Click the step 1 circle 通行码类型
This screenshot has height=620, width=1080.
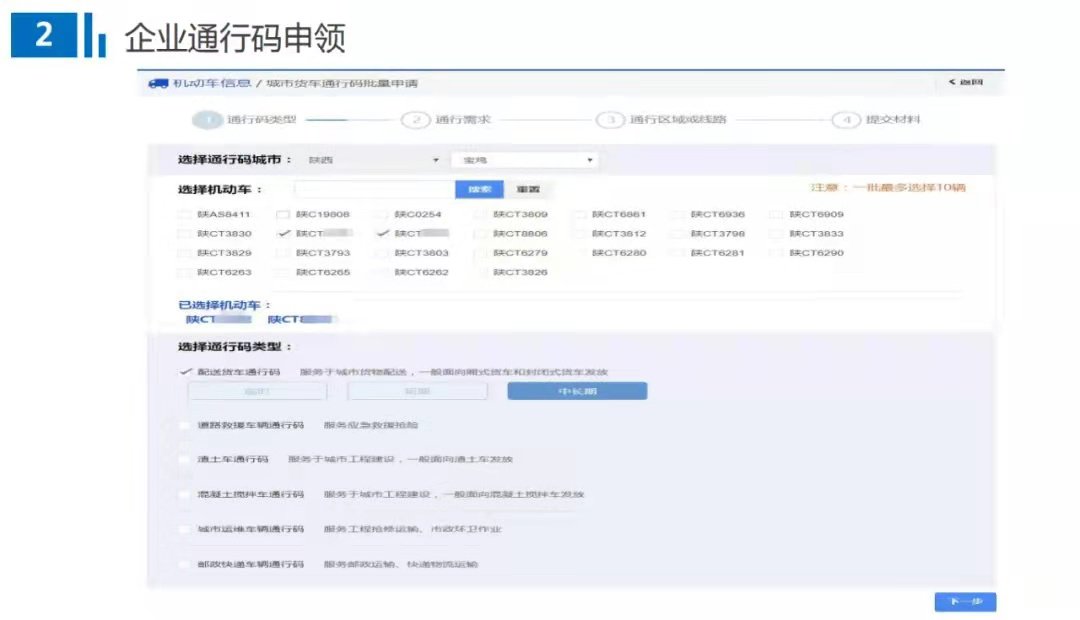pyautogui.click(x=207, y=120)
